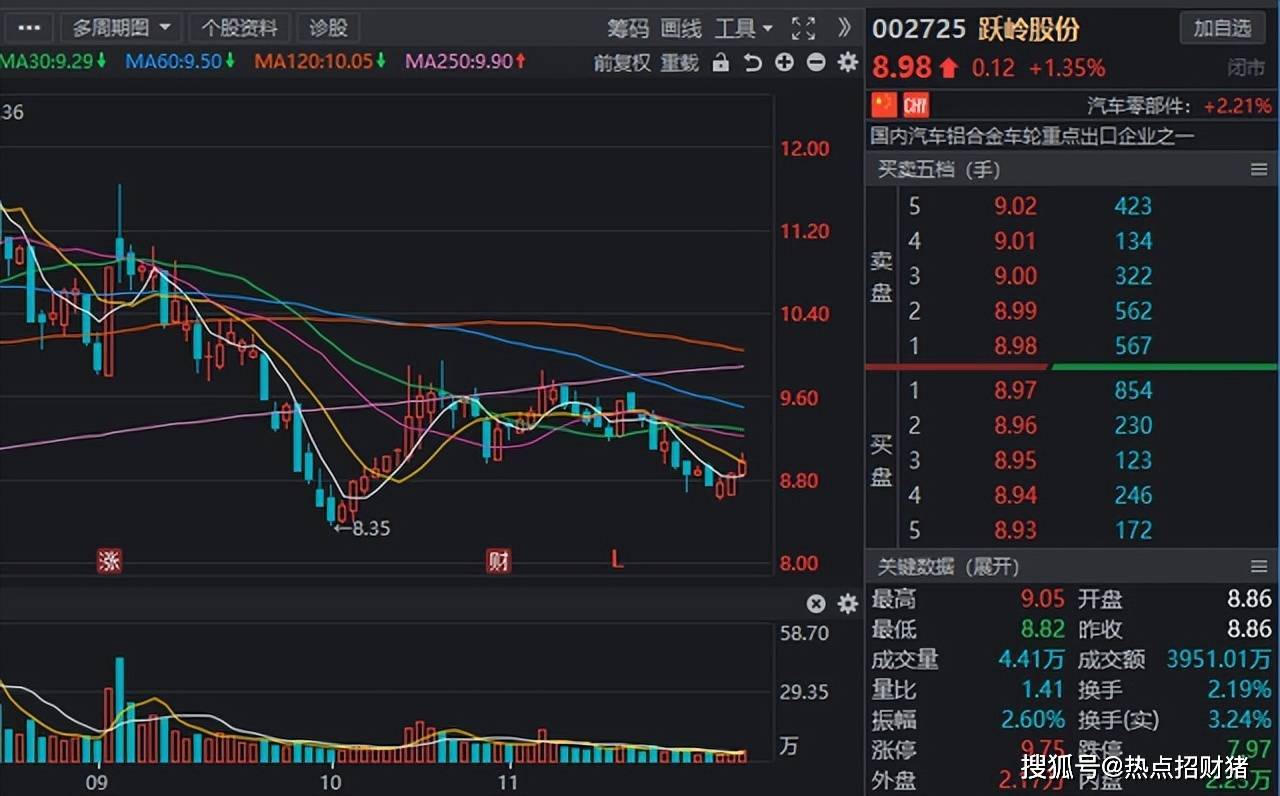
Task: Click the 成交量 value 4.41万
Action: pyautogui.click(x=1031, y=659)
